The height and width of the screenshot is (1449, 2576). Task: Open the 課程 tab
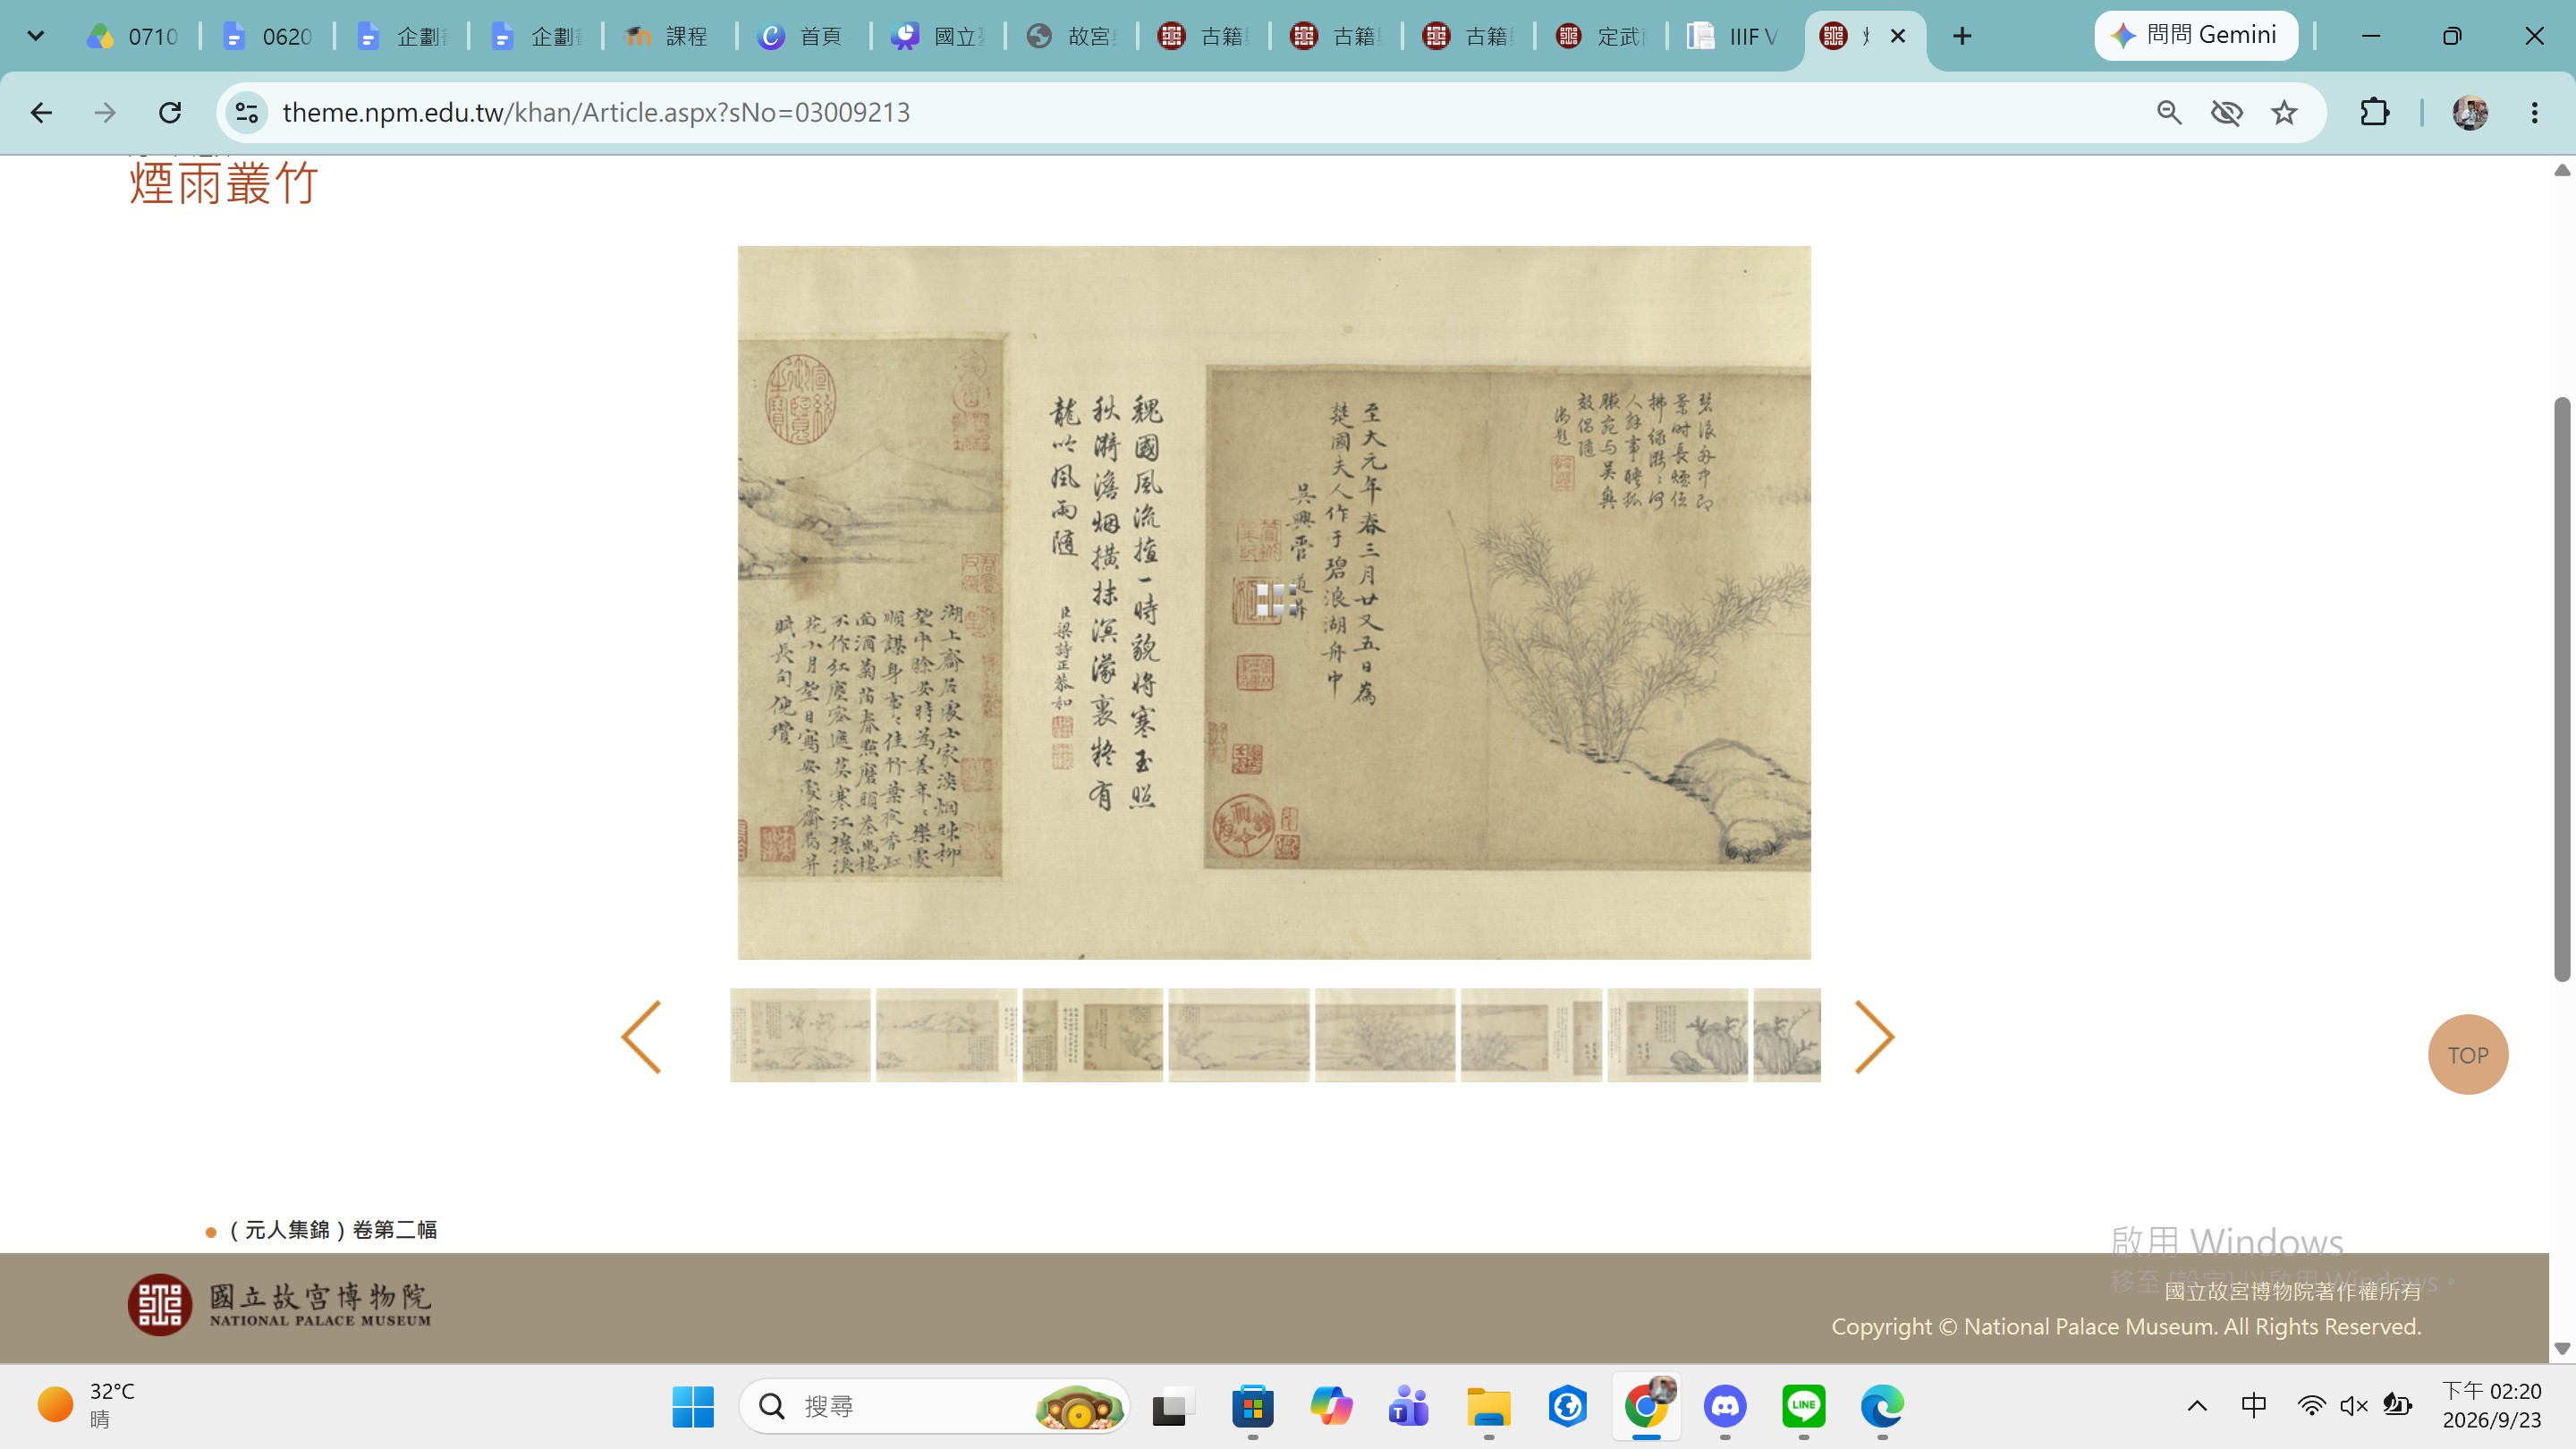[668, 36]
